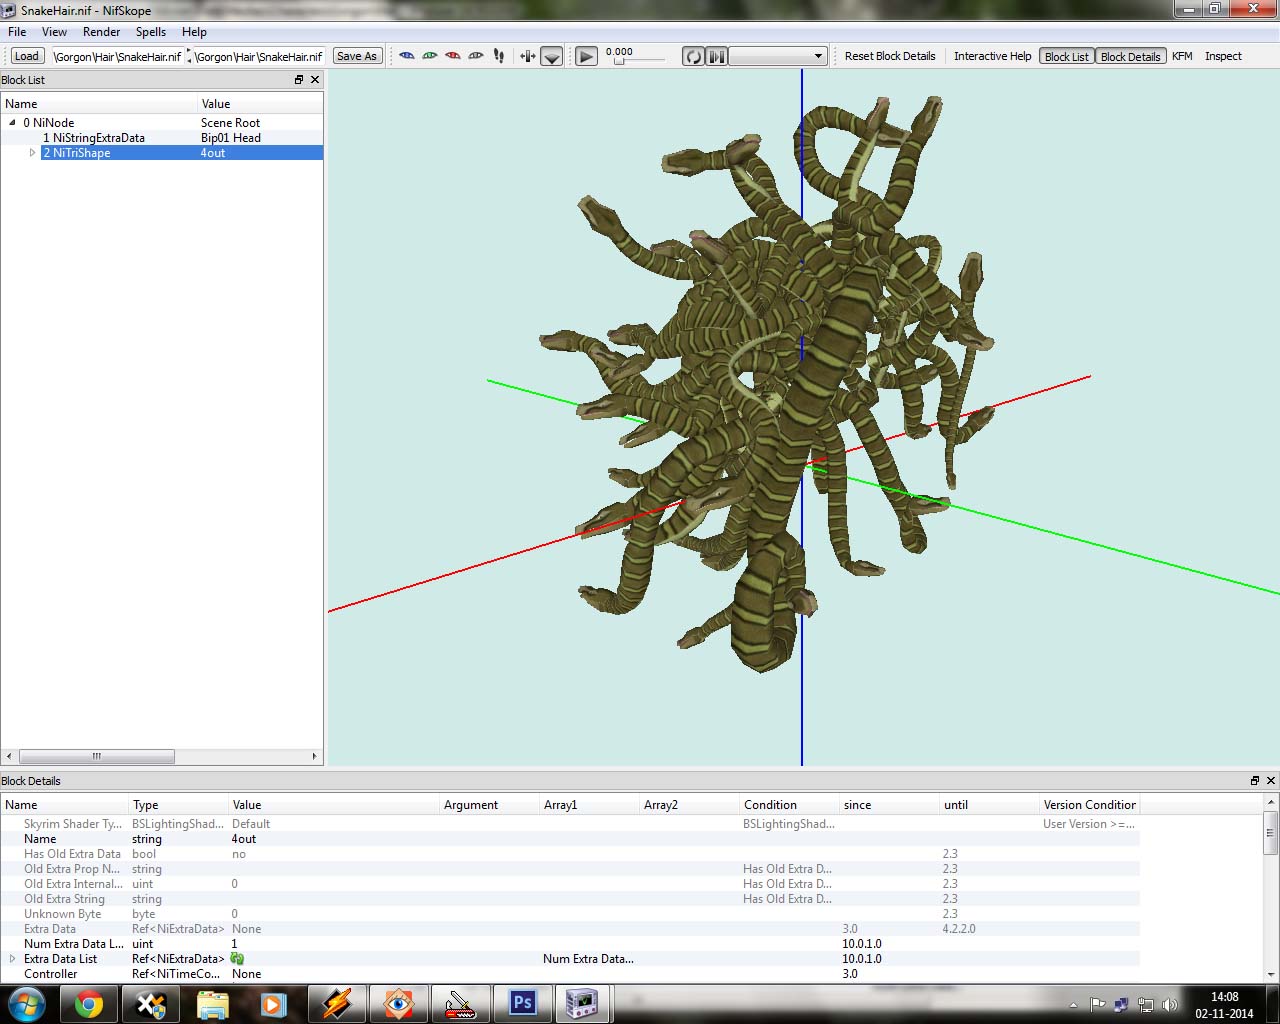Expand the Extra Data List row
The height and width of the screenshot is (1024, 1280).
(x=13, y=959)
